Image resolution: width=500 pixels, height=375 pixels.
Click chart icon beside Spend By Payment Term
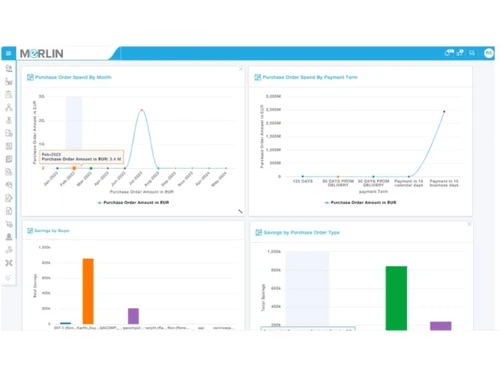(258, 77)
